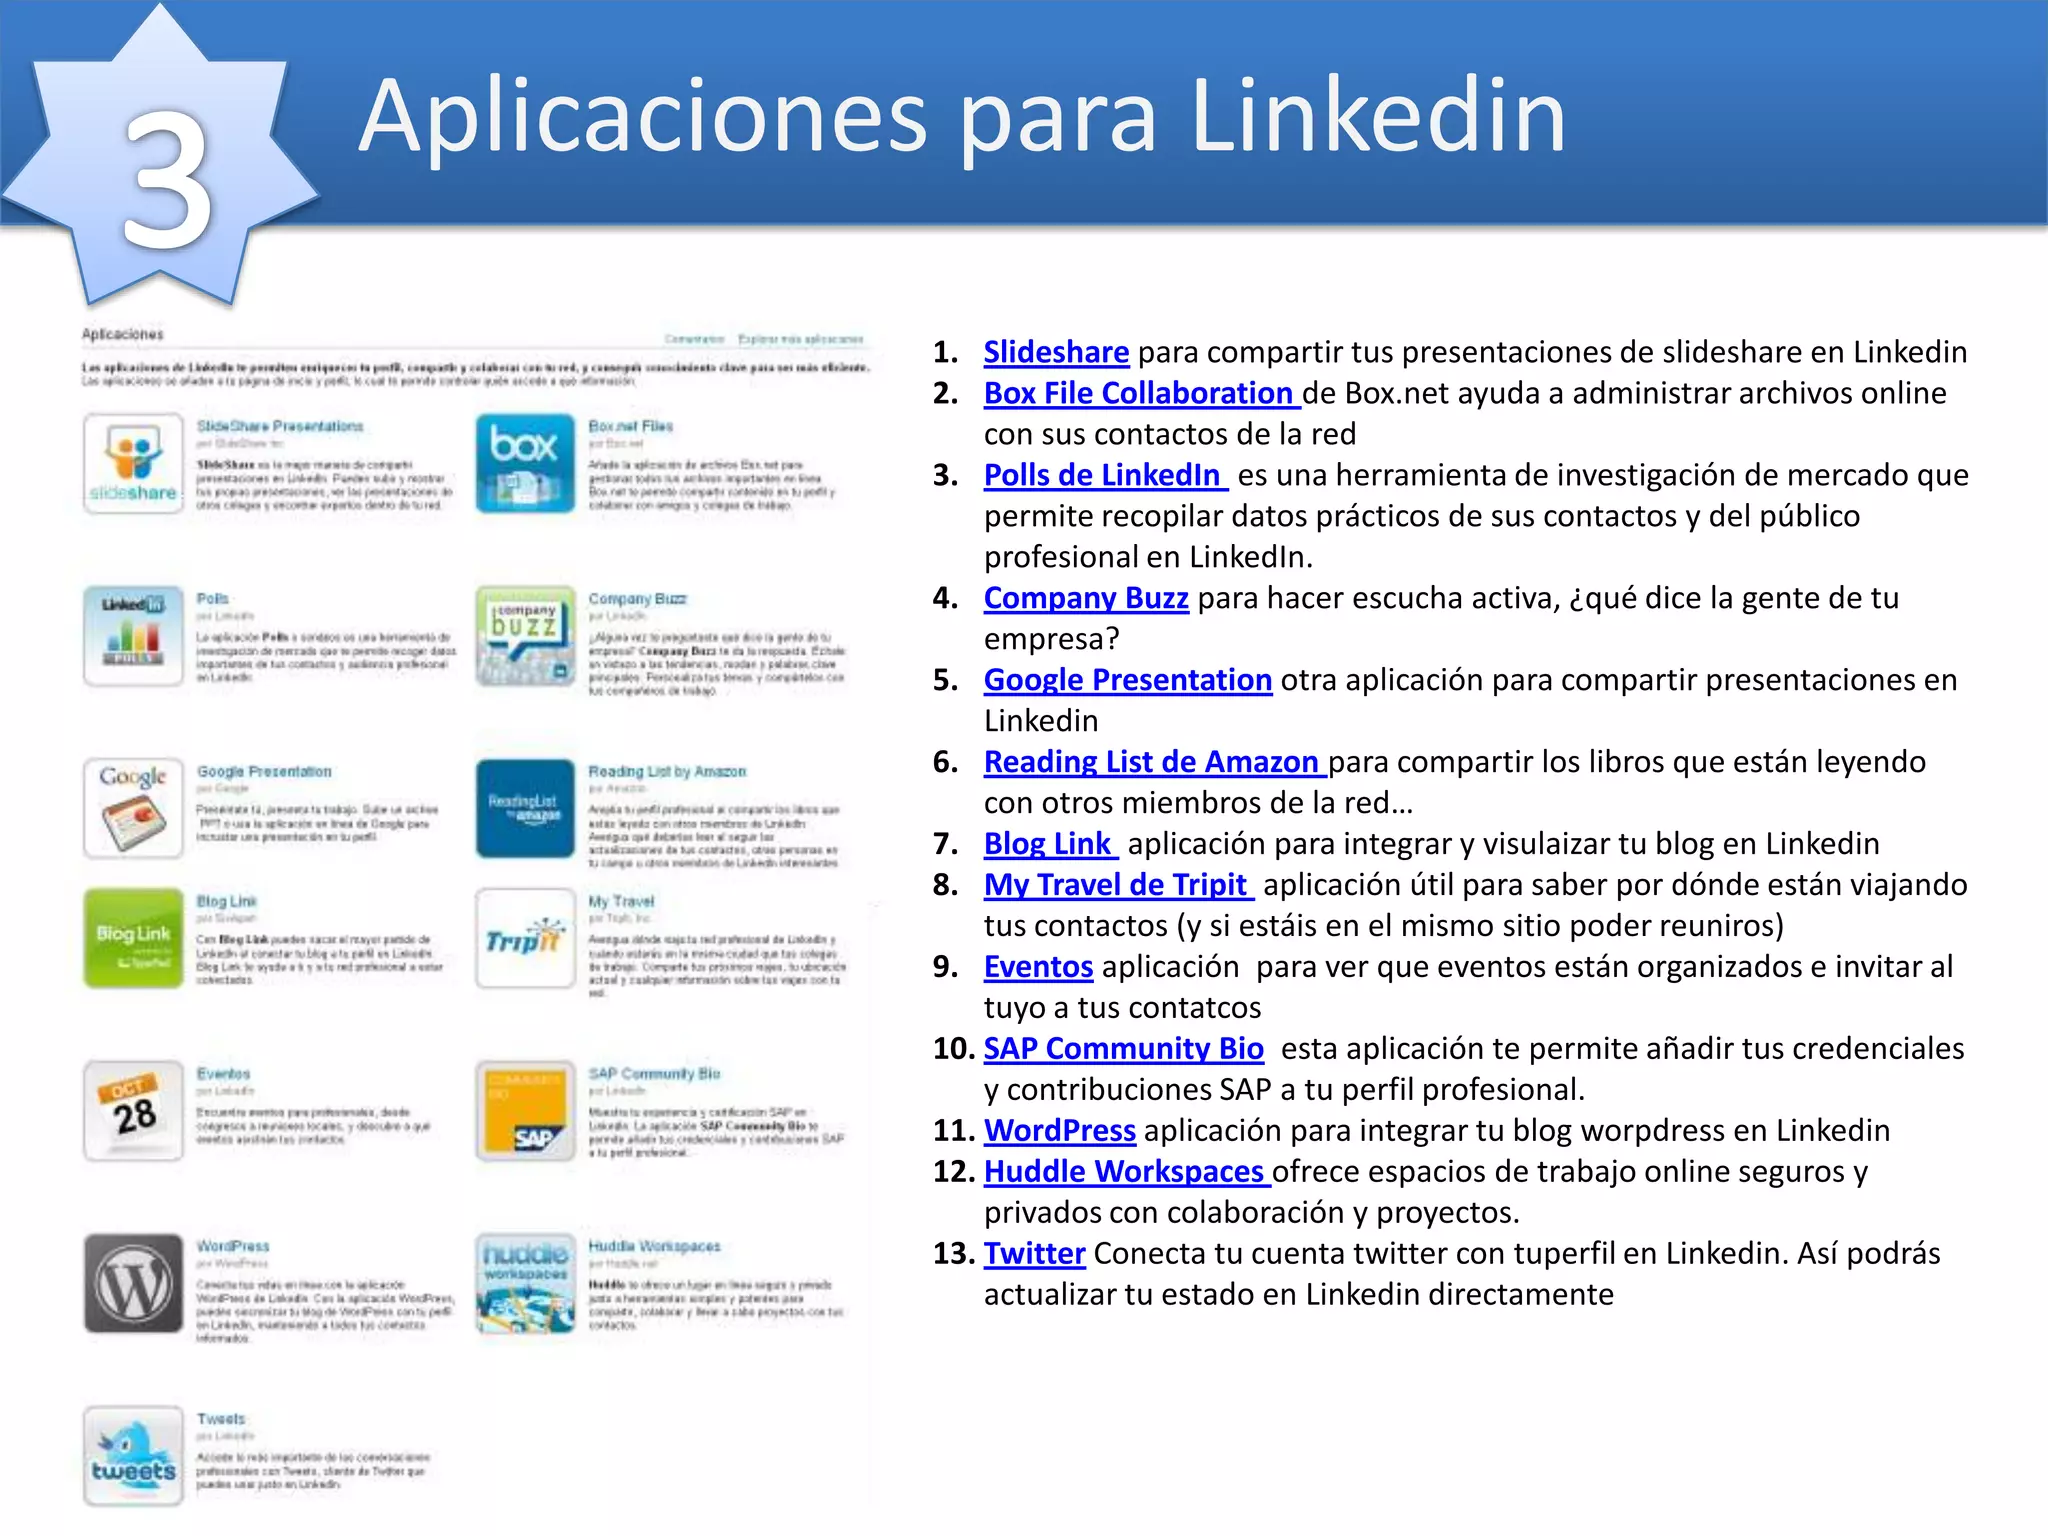
Task: Open the Slideshare hyperlink in item 1
Action: (x=1056, y=352)
